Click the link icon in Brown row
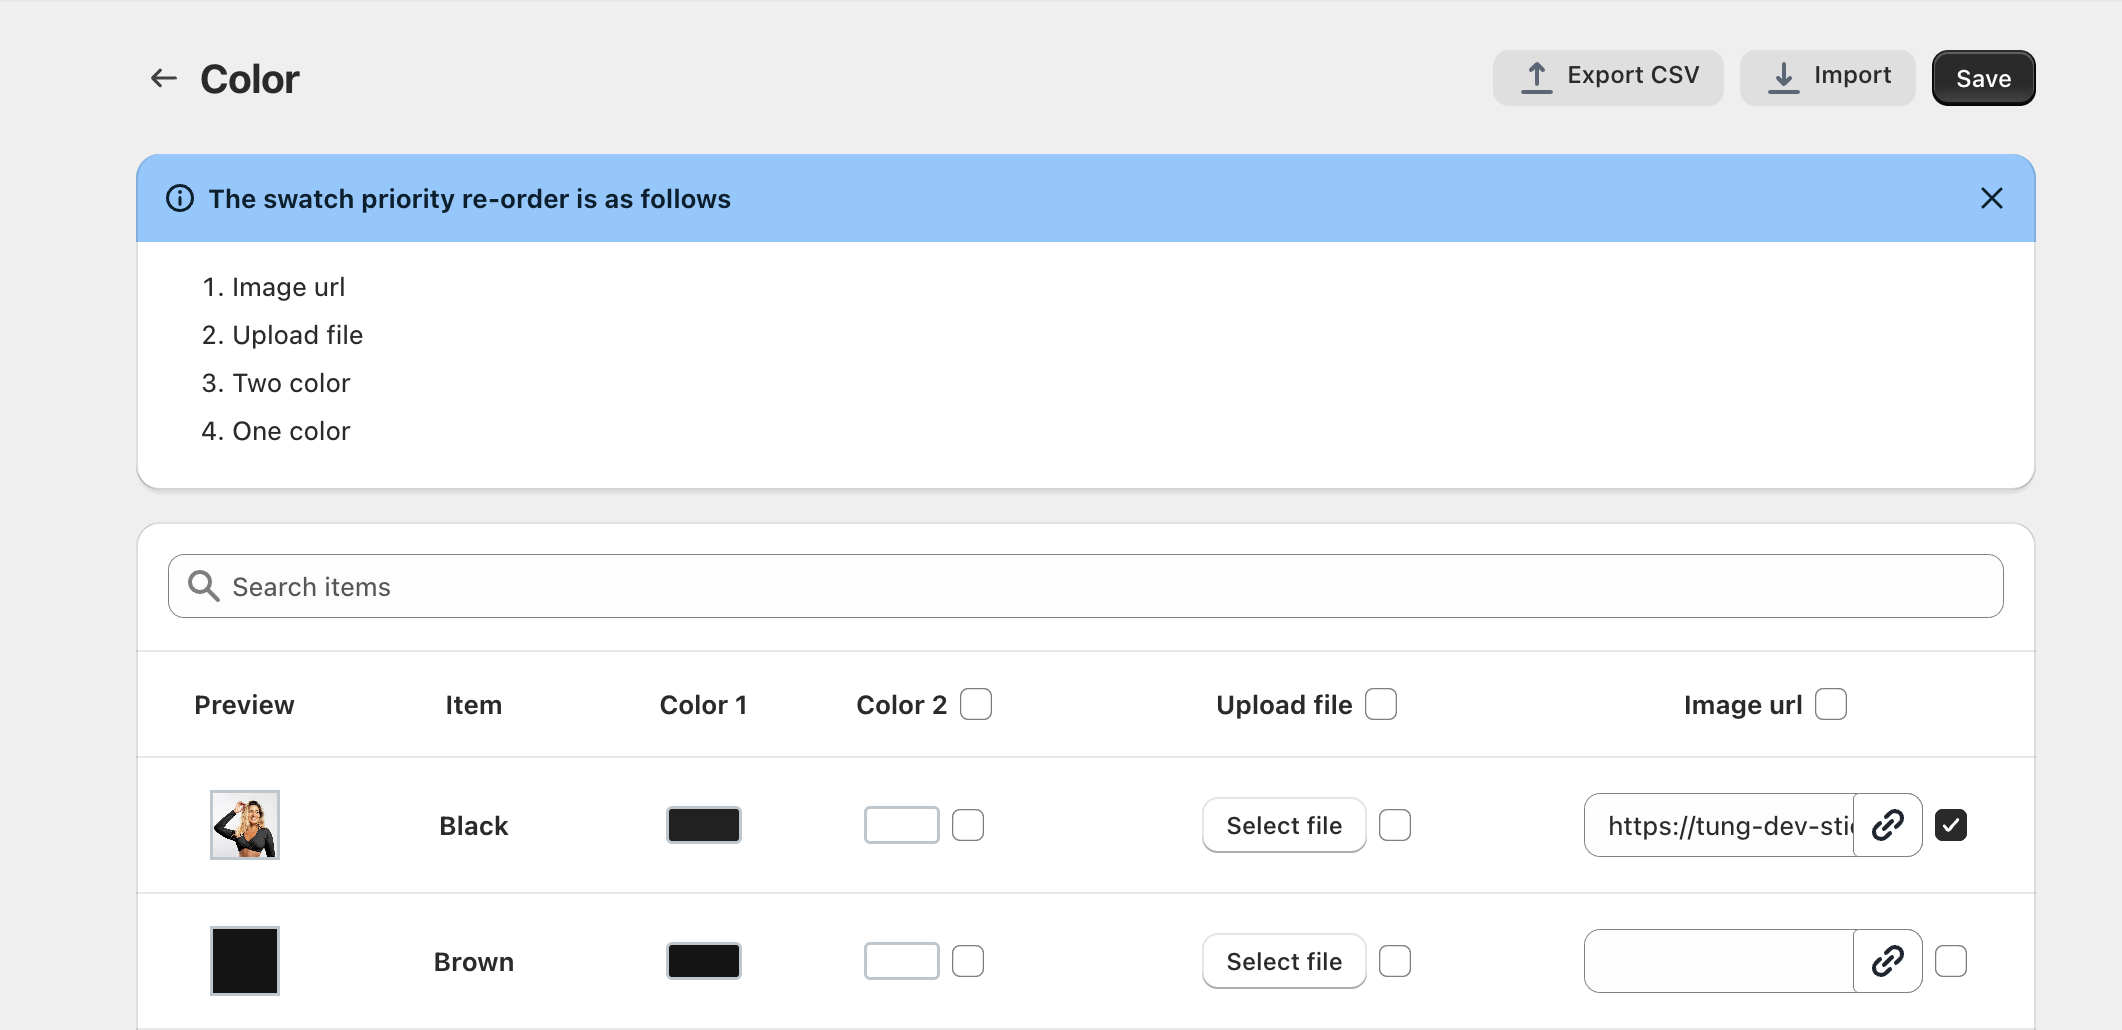The image size is (2122, 1030). 1887,961
